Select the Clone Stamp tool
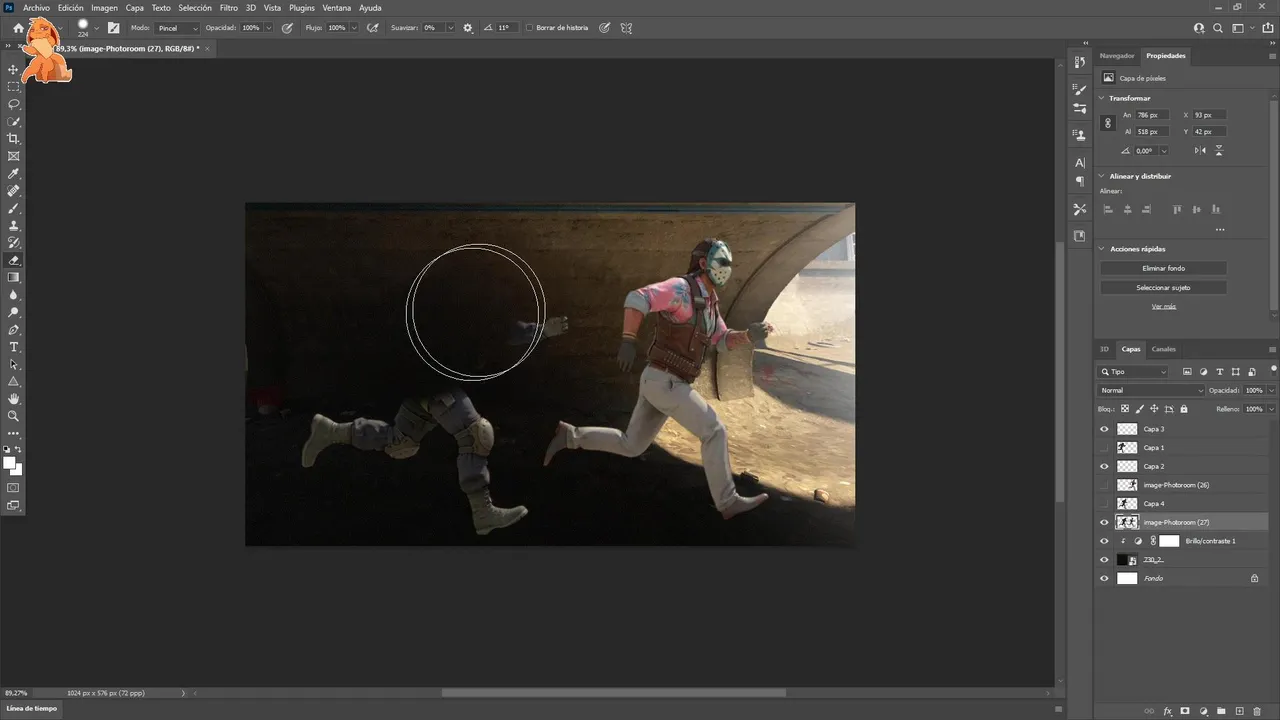 tap(14, 226)
